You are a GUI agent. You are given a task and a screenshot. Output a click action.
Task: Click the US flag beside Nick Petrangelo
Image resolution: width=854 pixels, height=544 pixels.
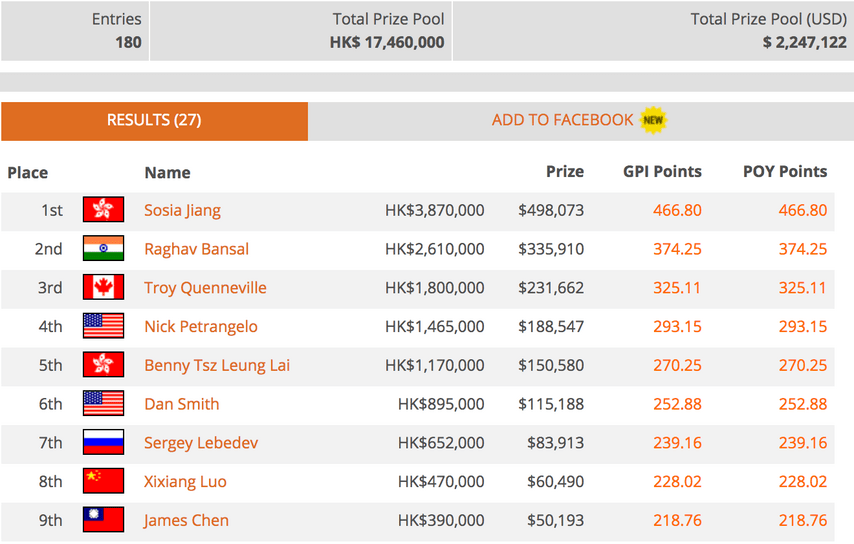103,326
